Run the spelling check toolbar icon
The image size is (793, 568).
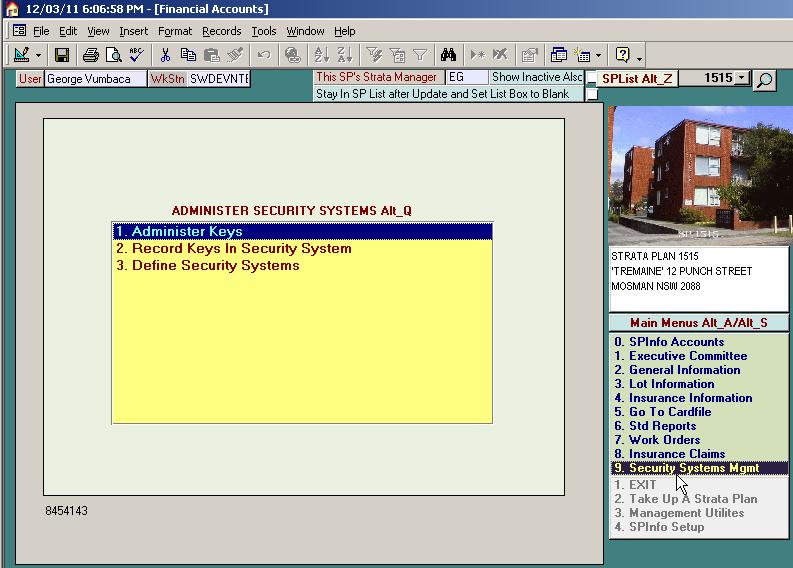[135, 55]
